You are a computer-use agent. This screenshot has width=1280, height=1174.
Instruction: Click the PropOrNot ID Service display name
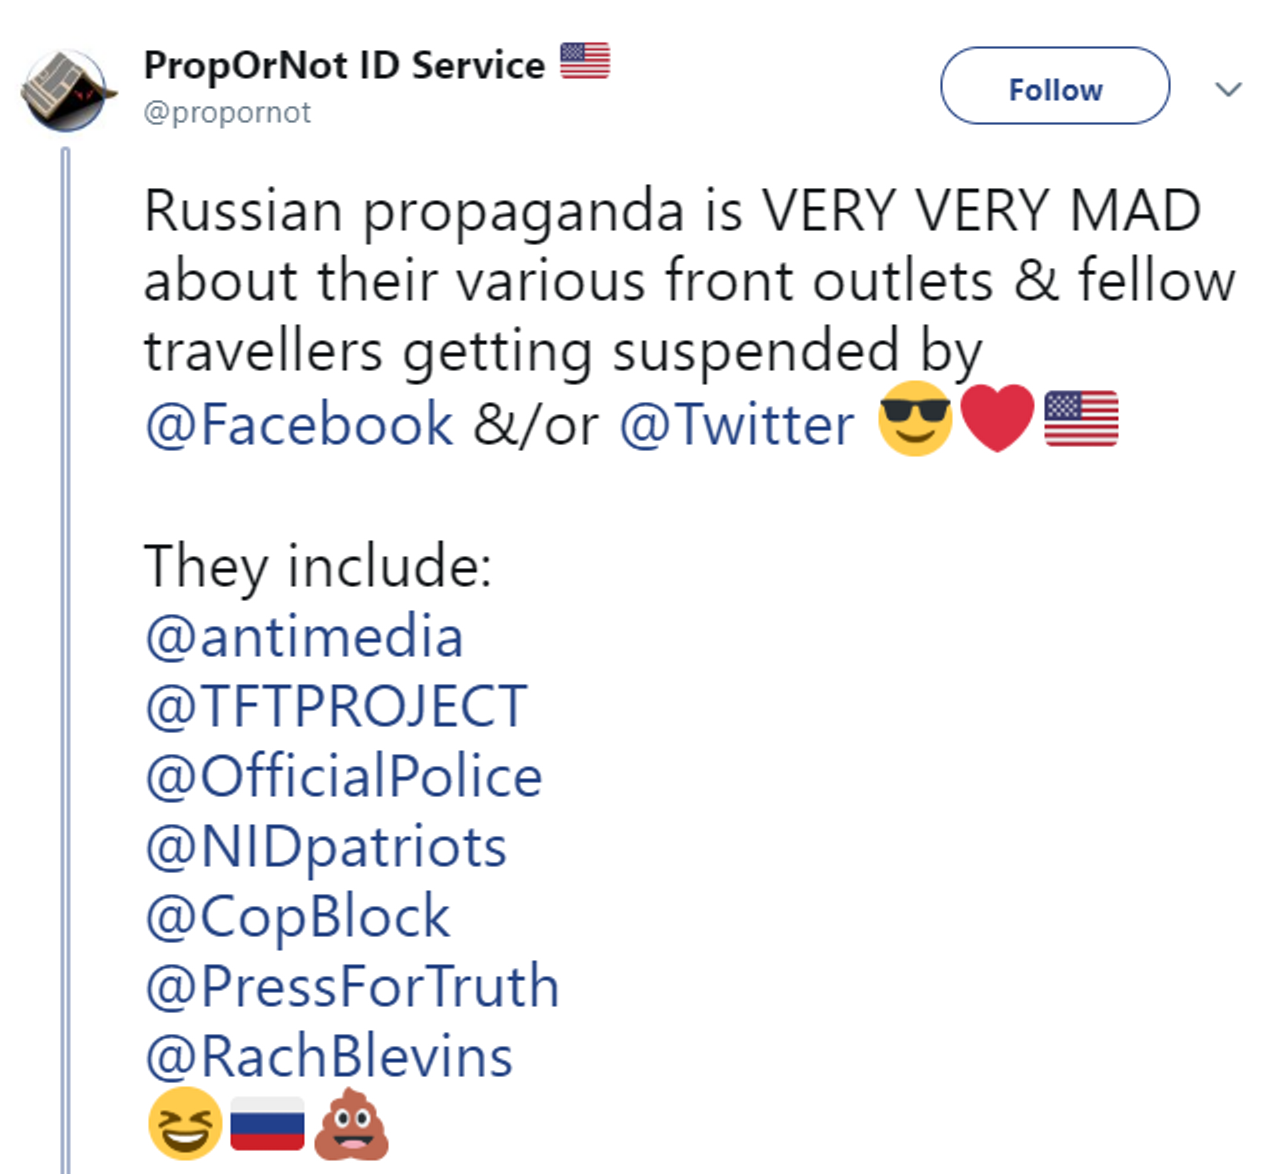[x=344, y=65]
